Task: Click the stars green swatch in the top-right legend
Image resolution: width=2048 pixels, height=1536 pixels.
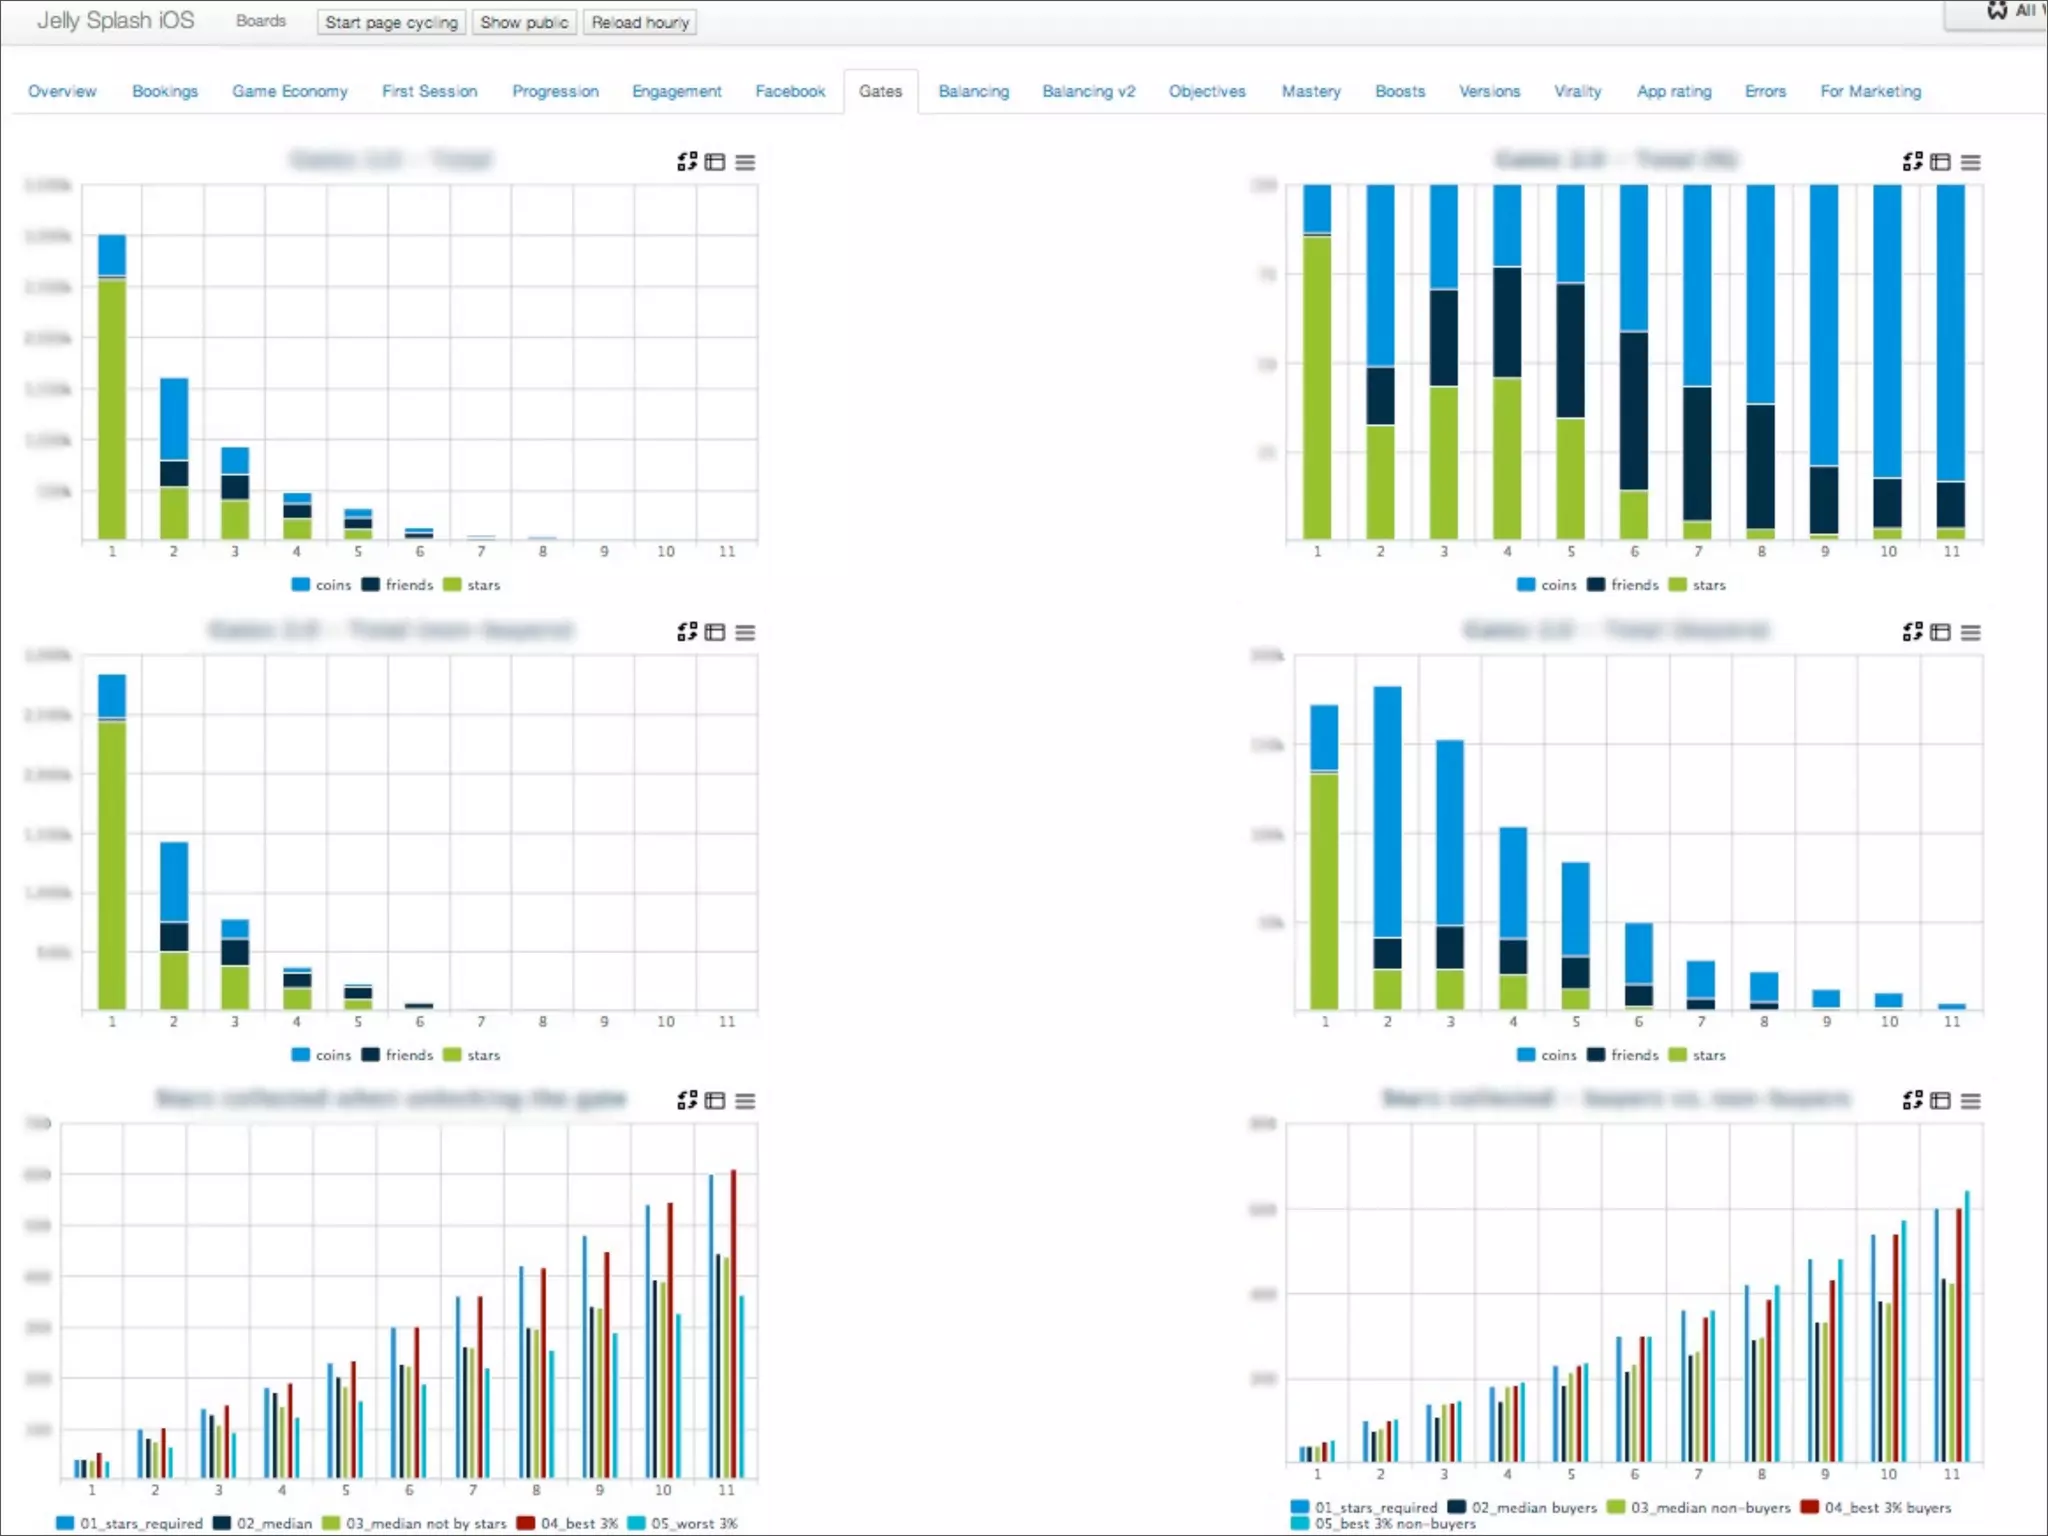Action: 1678,585
